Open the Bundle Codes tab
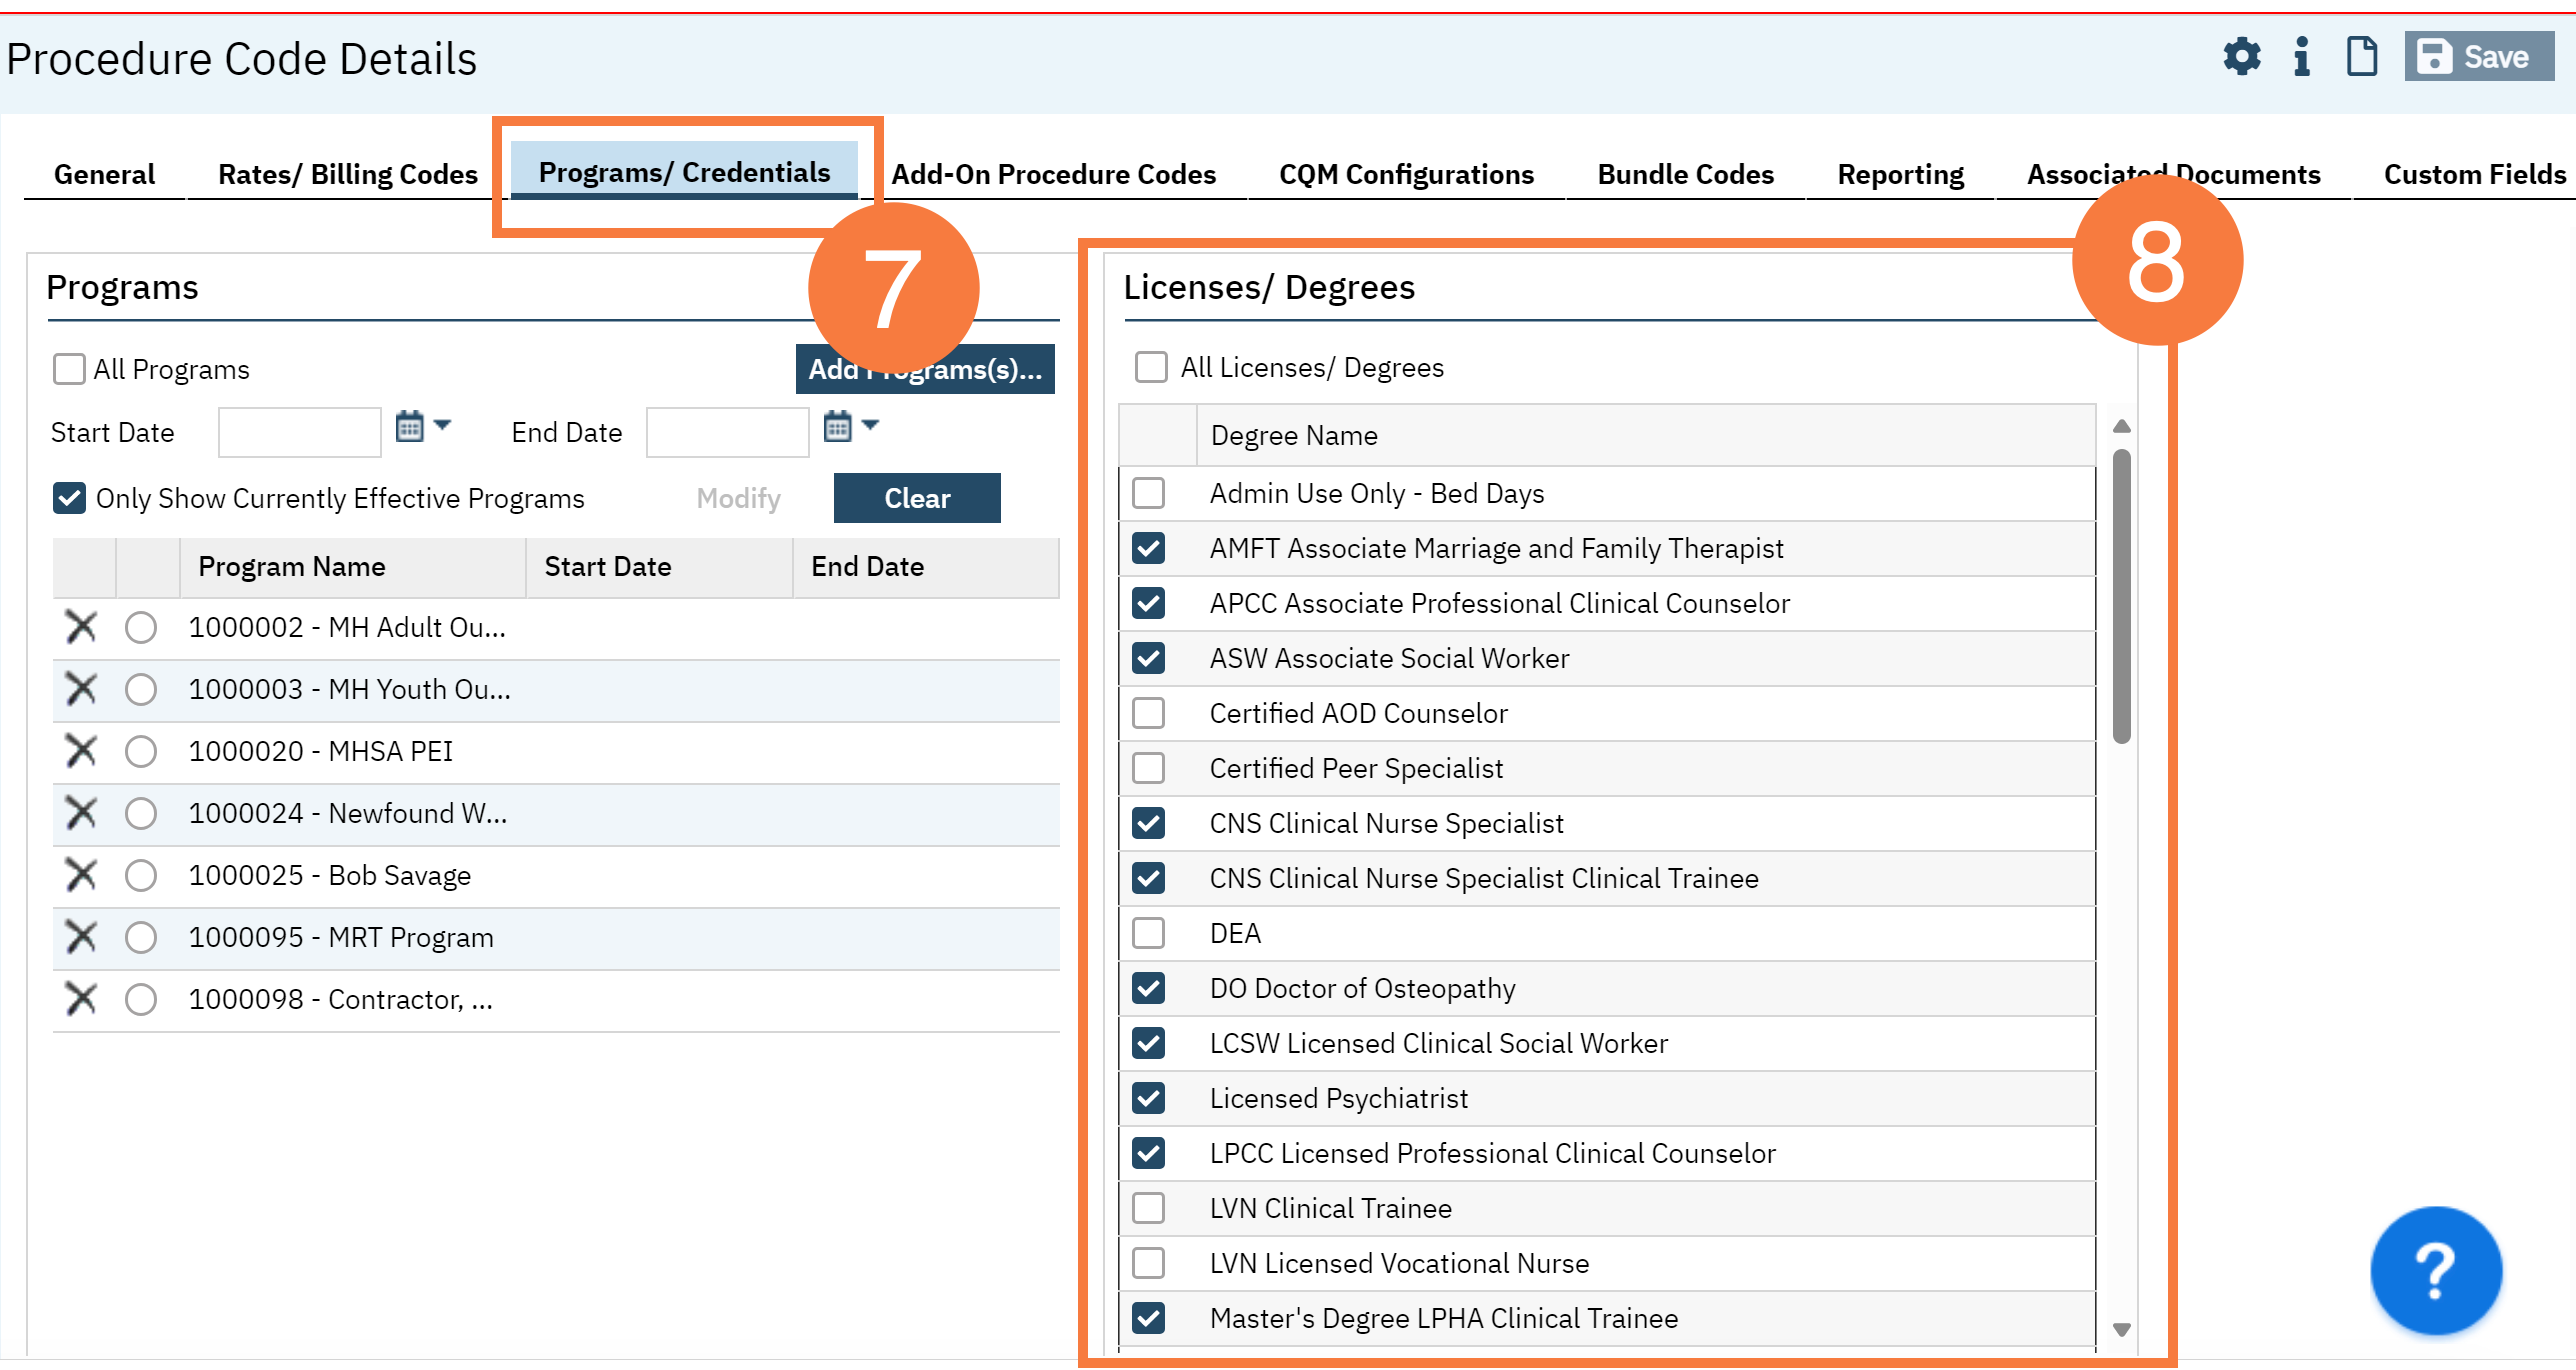The height and width of the screenshot is (1370, 2576). pyautogui.click(x=1685, y=174)
